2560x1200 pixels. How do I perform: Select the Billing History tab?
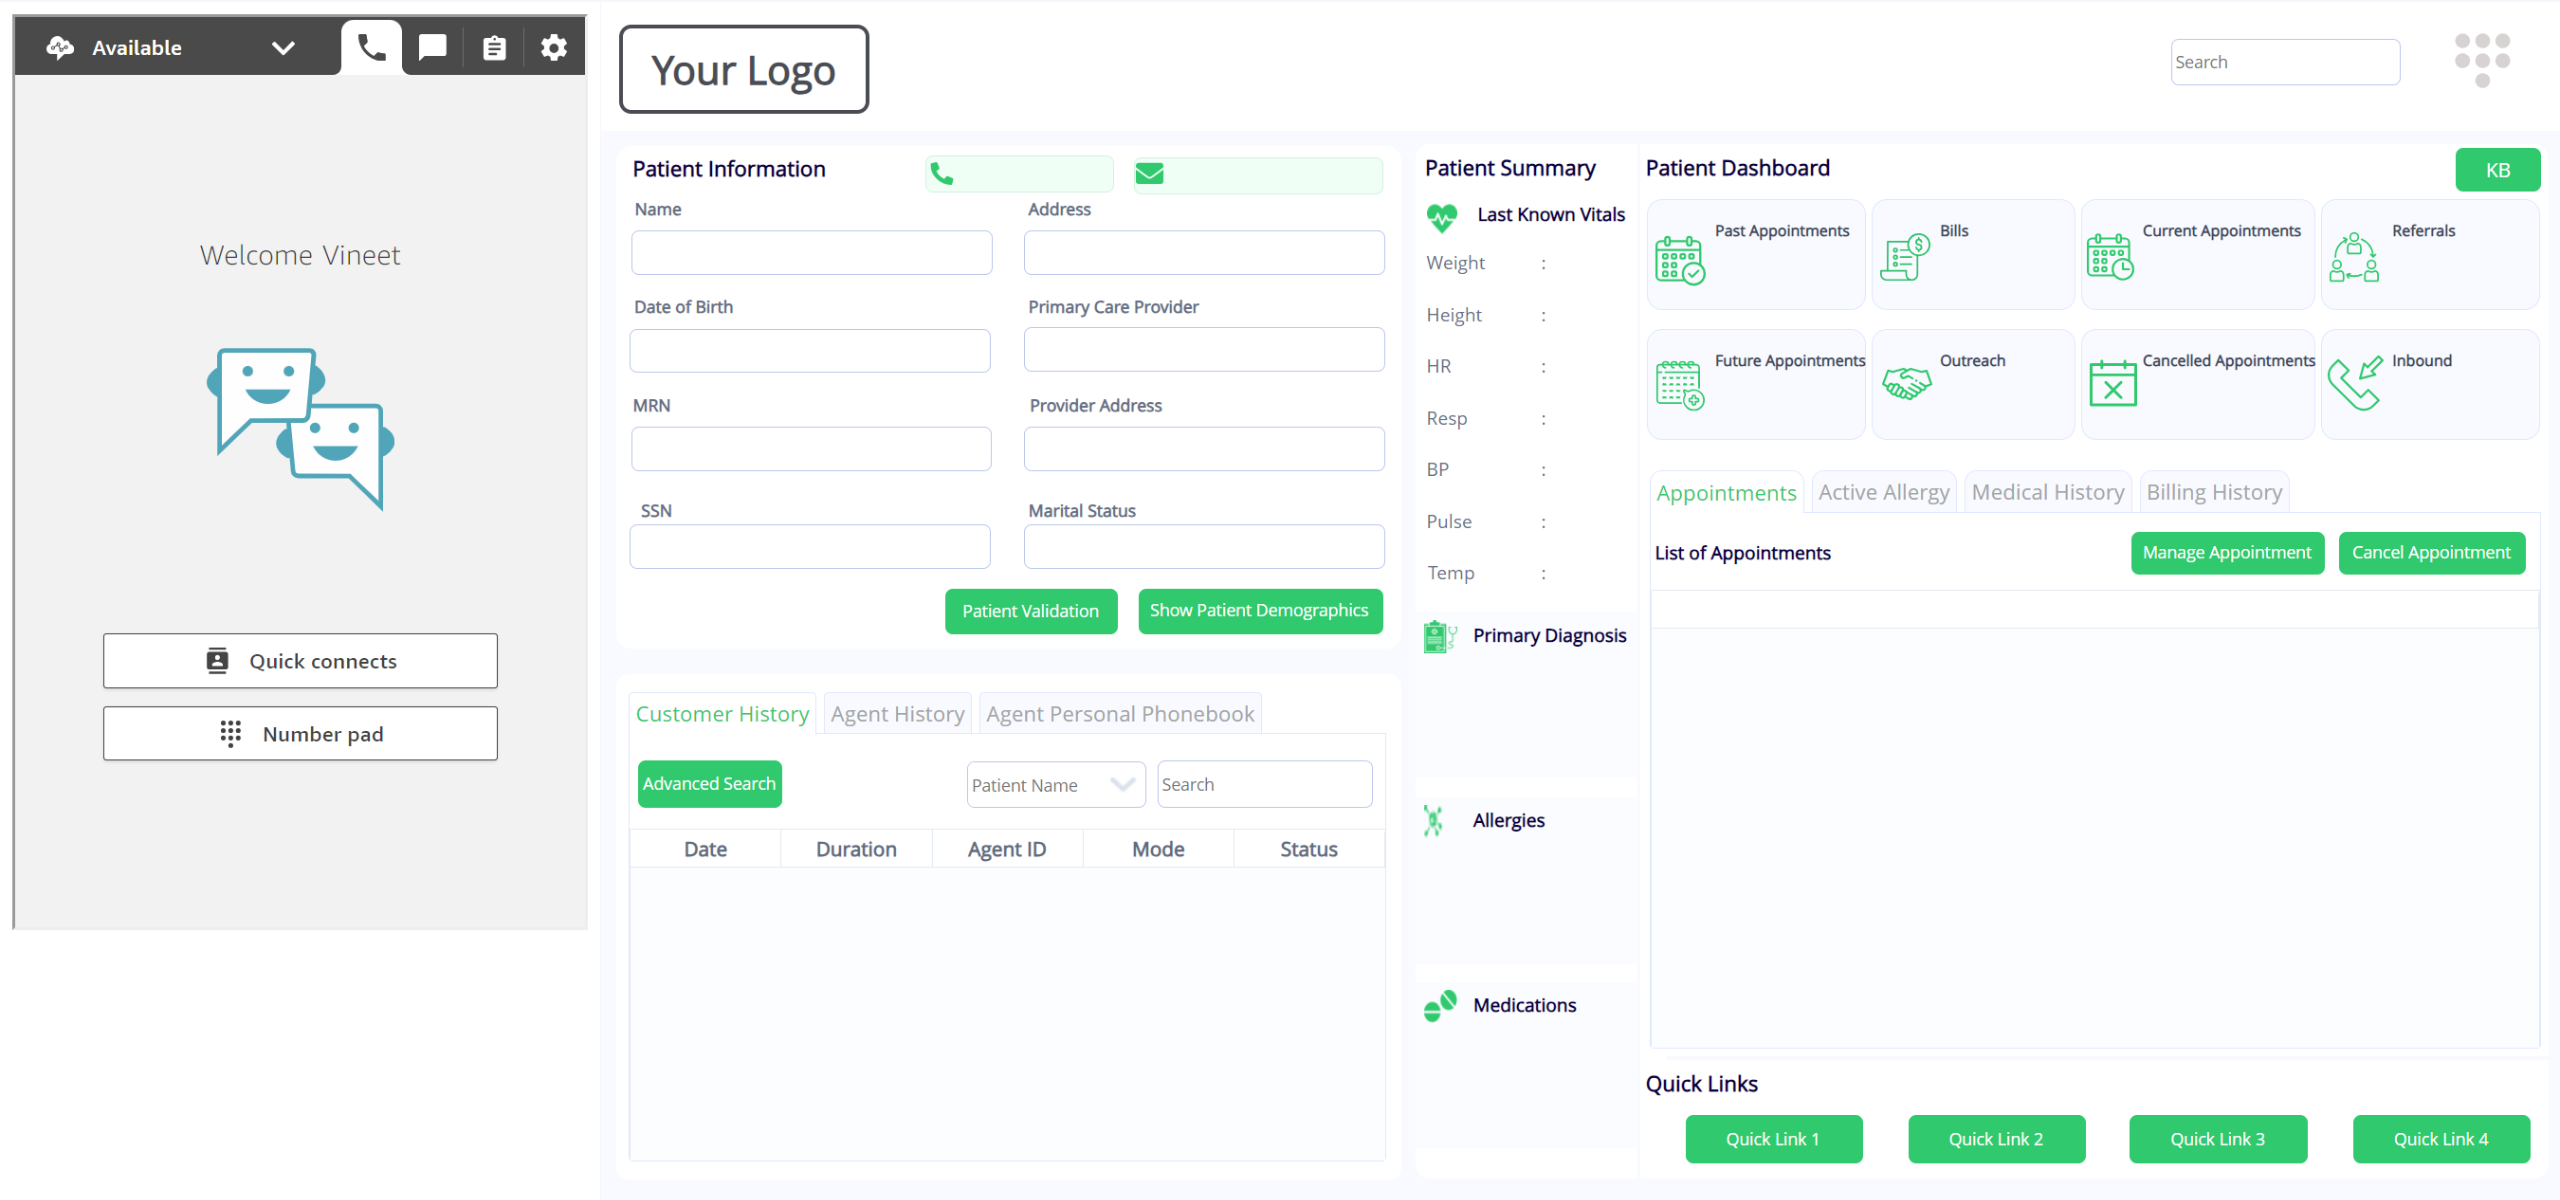point(2214,492)
